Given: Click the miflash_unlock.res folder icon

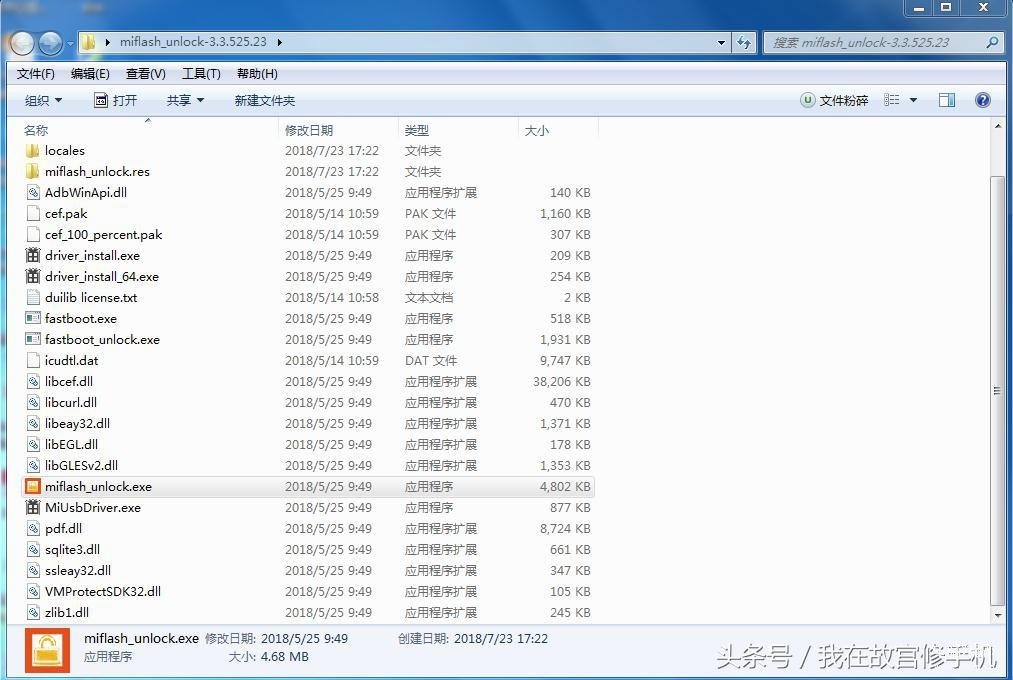Looking at the screenshot, I should (x=33, y=172).
